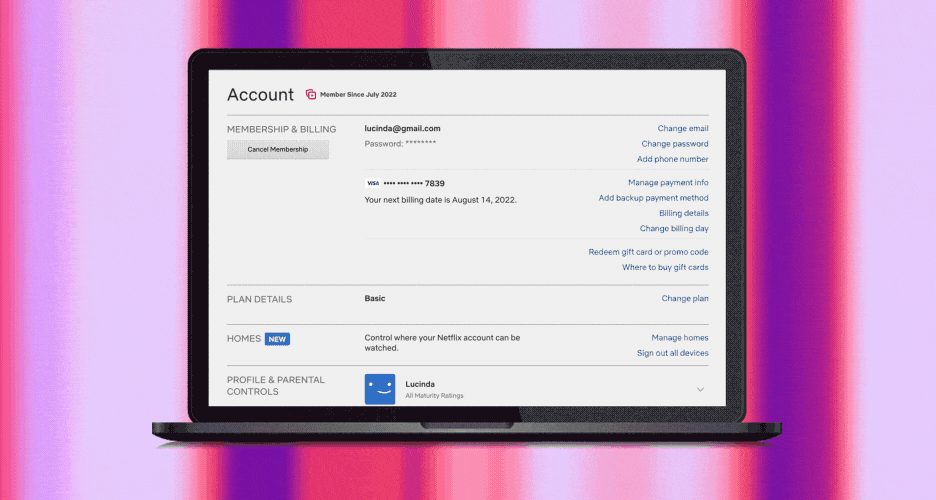Screen dimensions: 936x500
Task: Choose Add backup payment method
Action: (x=653, y=198)
